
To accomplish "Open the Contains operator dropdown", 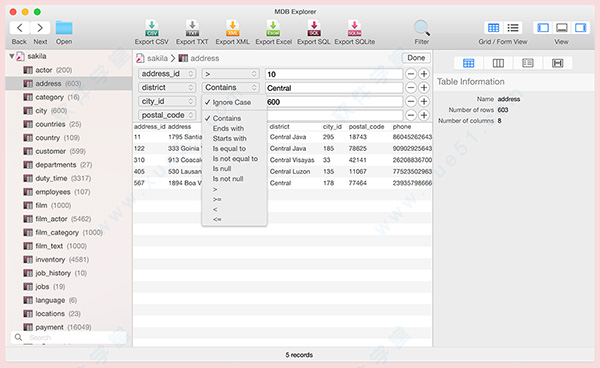I will [x=231, y=88].
